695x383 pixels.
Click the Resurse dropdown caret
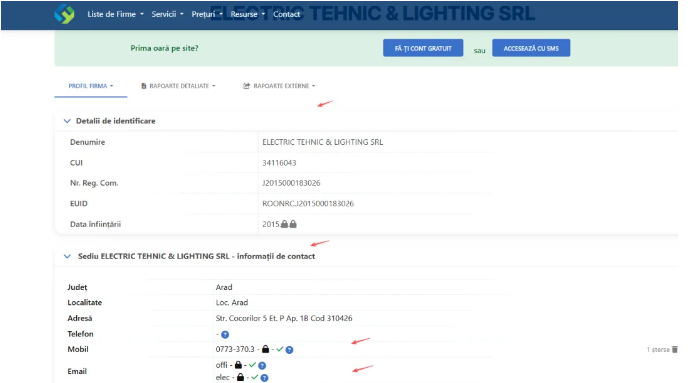pos(263,14)
